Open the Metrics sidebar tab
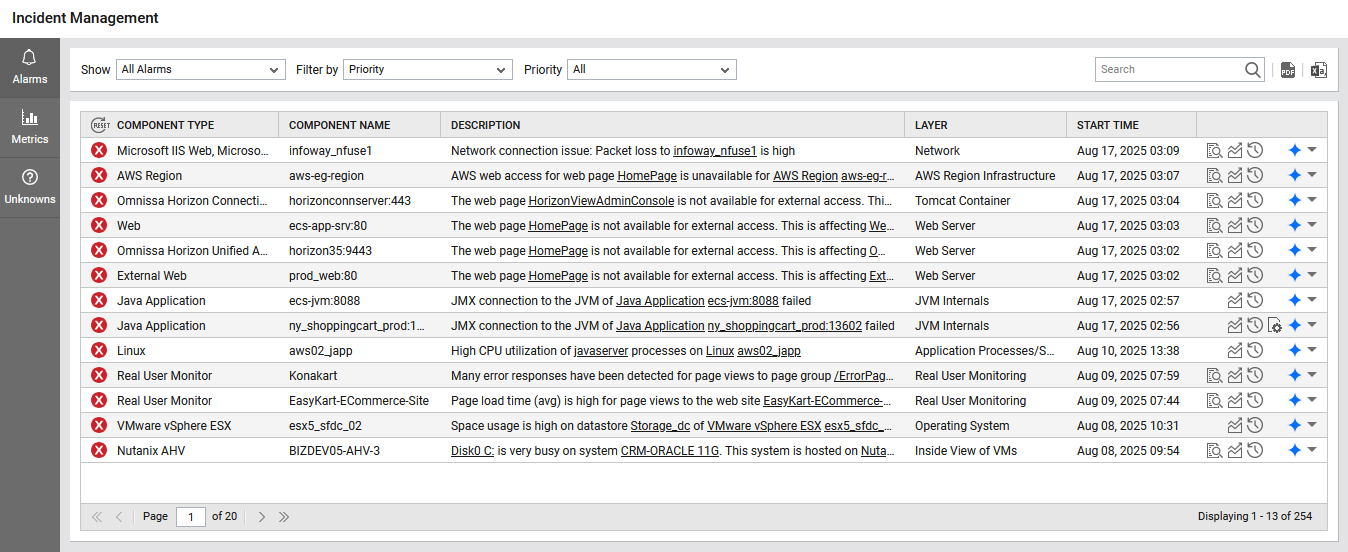 coord(30,127)
